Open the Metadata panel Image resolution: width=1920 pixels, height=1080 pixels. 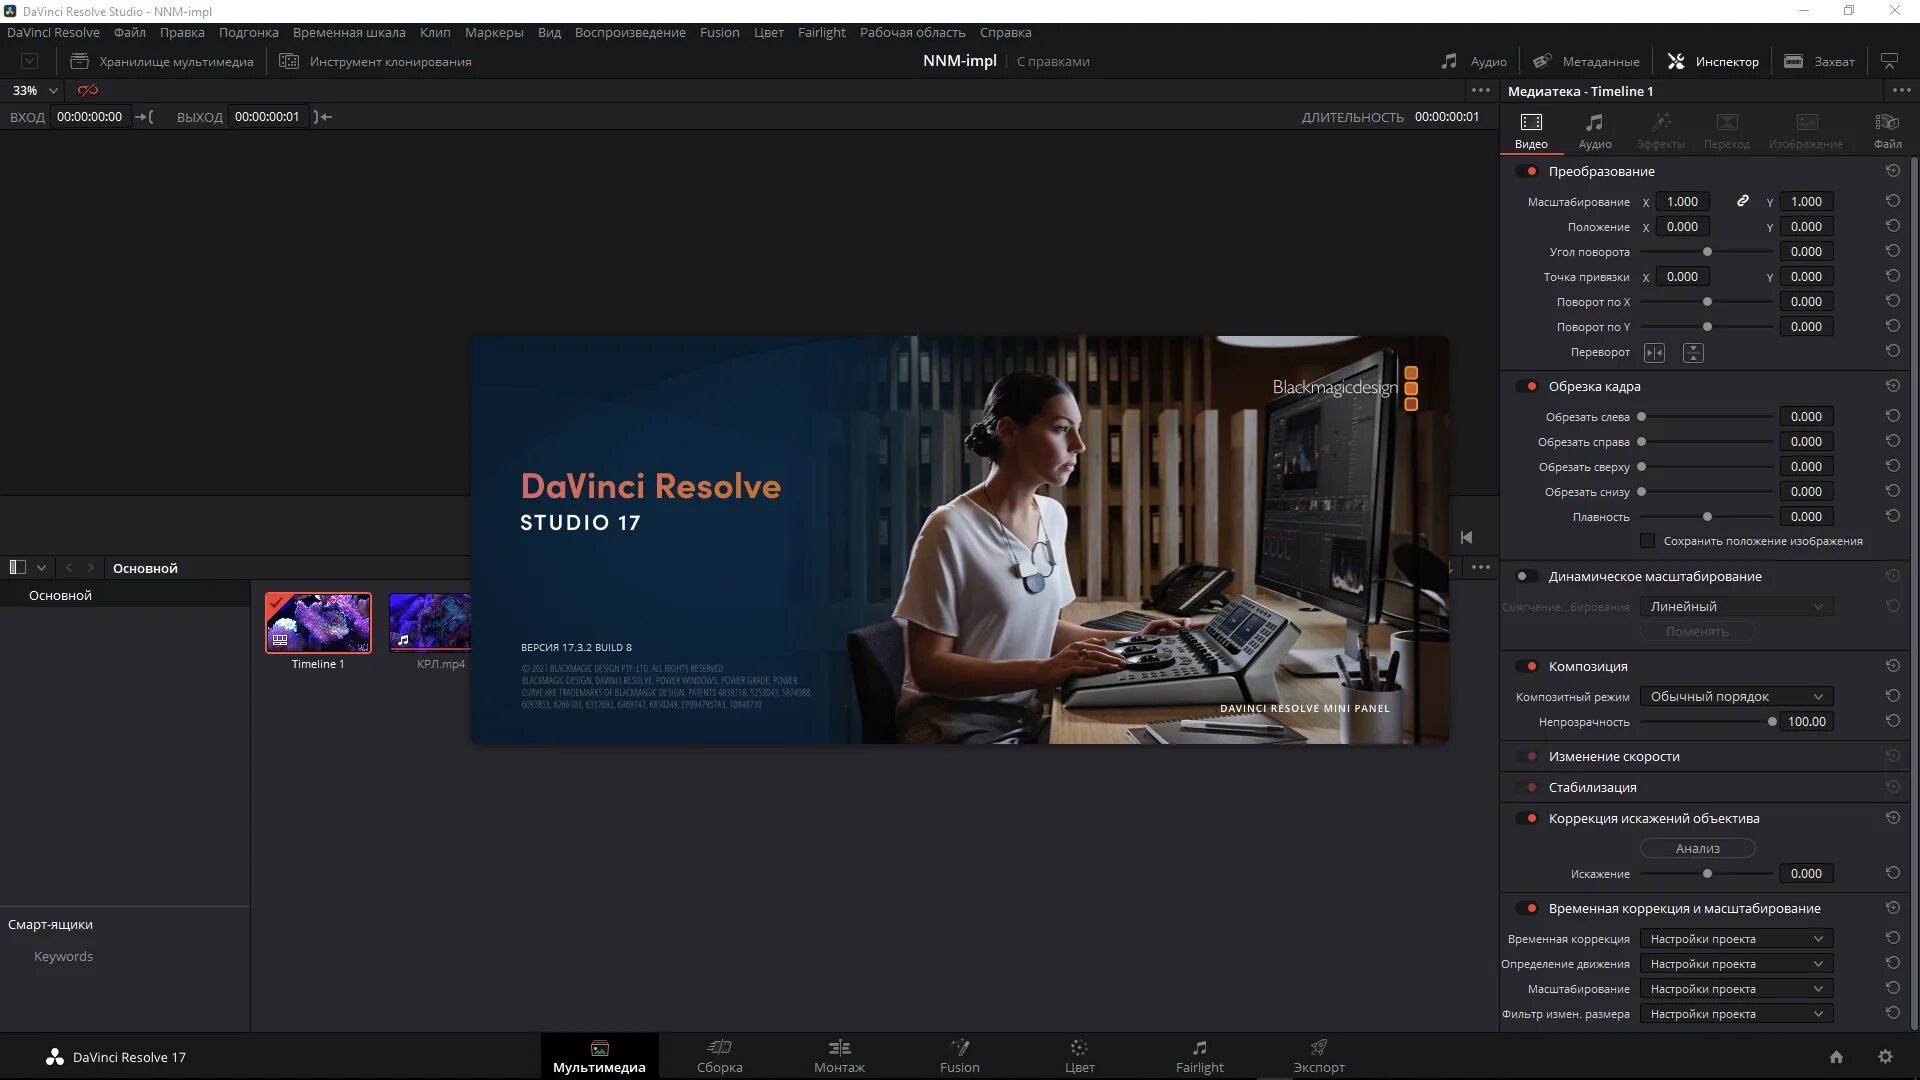click(1587, 61)
